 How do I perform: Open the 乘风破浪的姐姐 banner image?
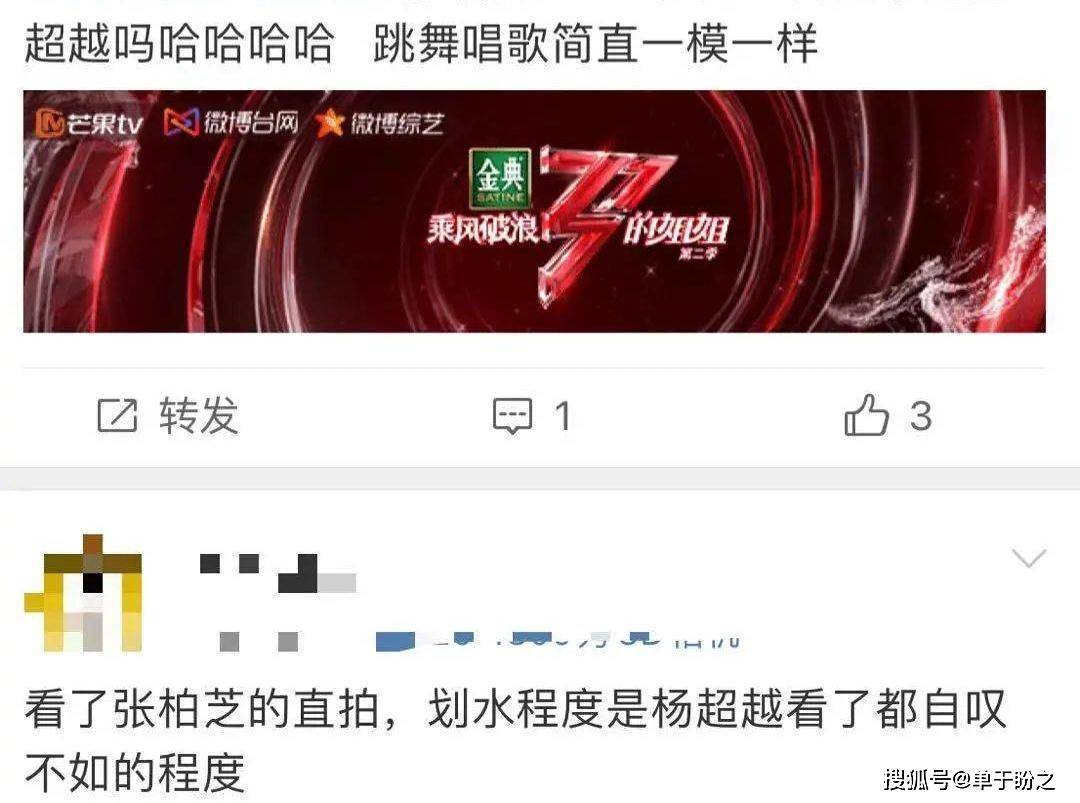pyautogui.click(x=534, y=211)
